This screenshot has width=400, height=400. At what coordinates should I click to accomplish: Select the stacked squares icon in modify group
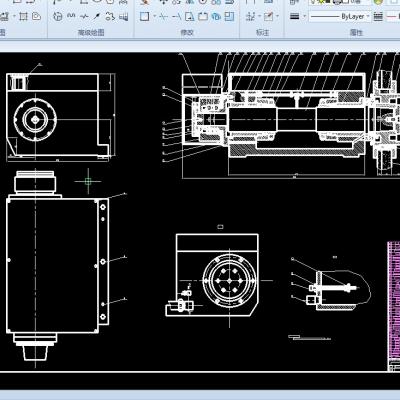(x=229, y=16)
